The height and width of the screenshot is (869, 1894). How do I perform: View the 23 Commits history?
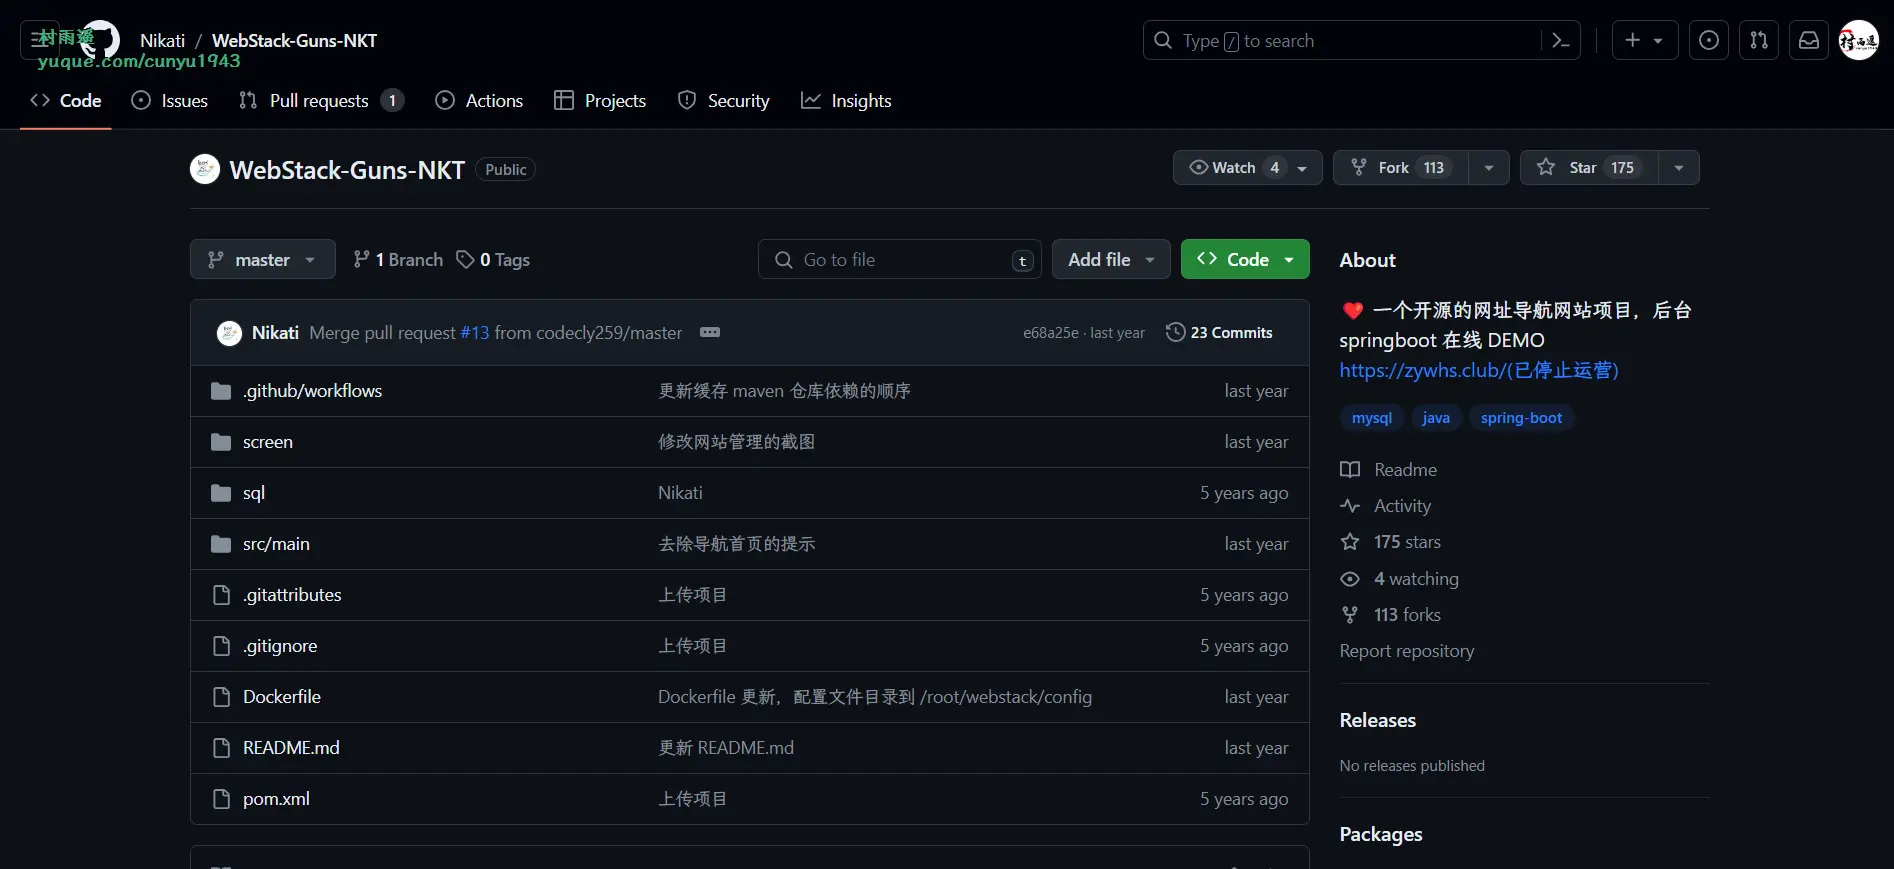1220,332
